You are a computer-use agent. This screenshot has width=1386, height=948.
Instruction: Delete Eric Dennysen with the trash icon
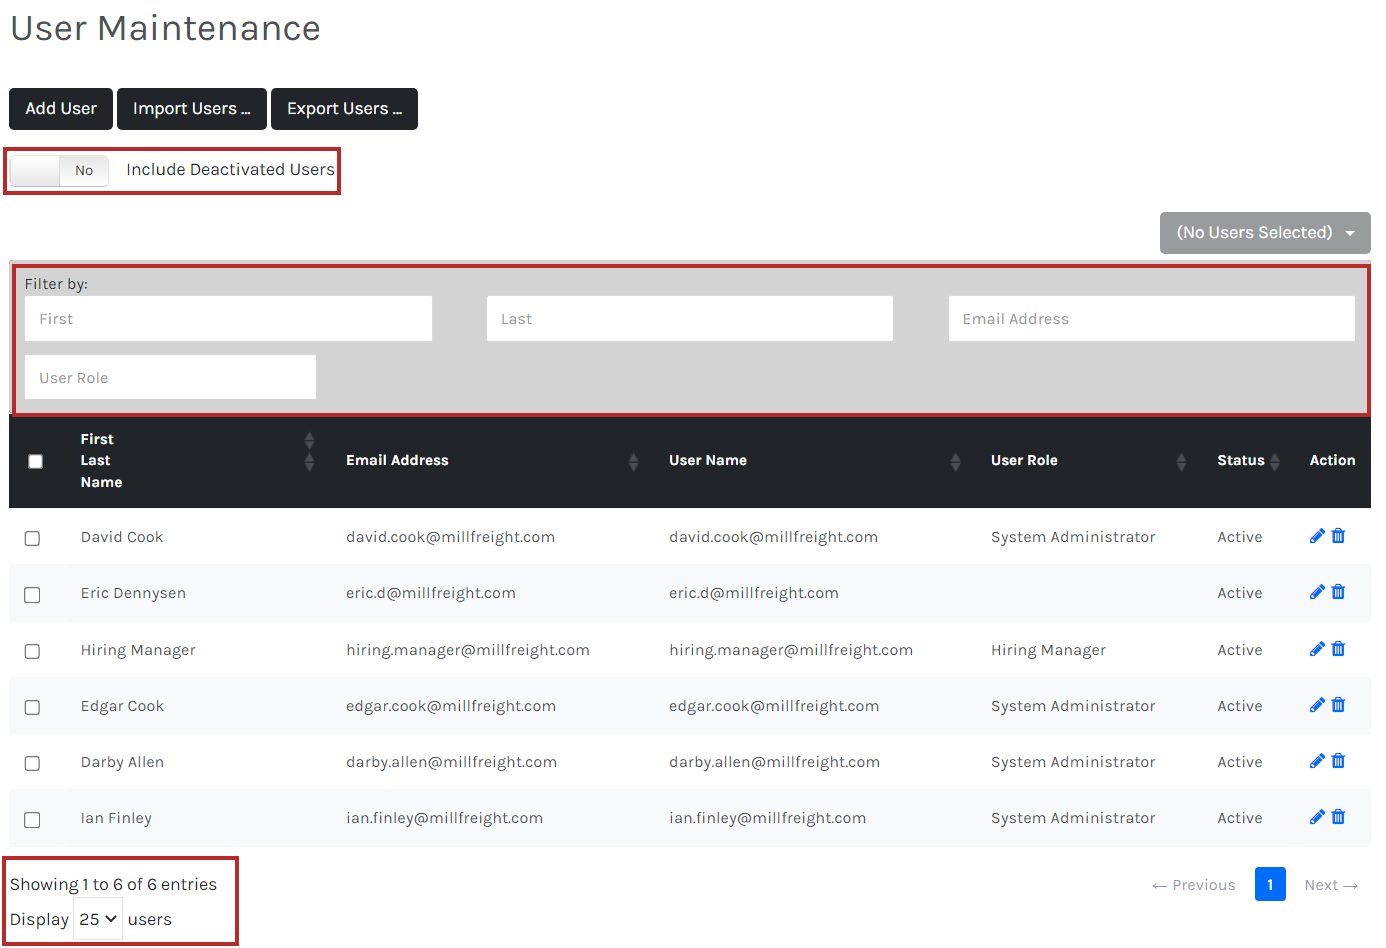[1338, 592]
